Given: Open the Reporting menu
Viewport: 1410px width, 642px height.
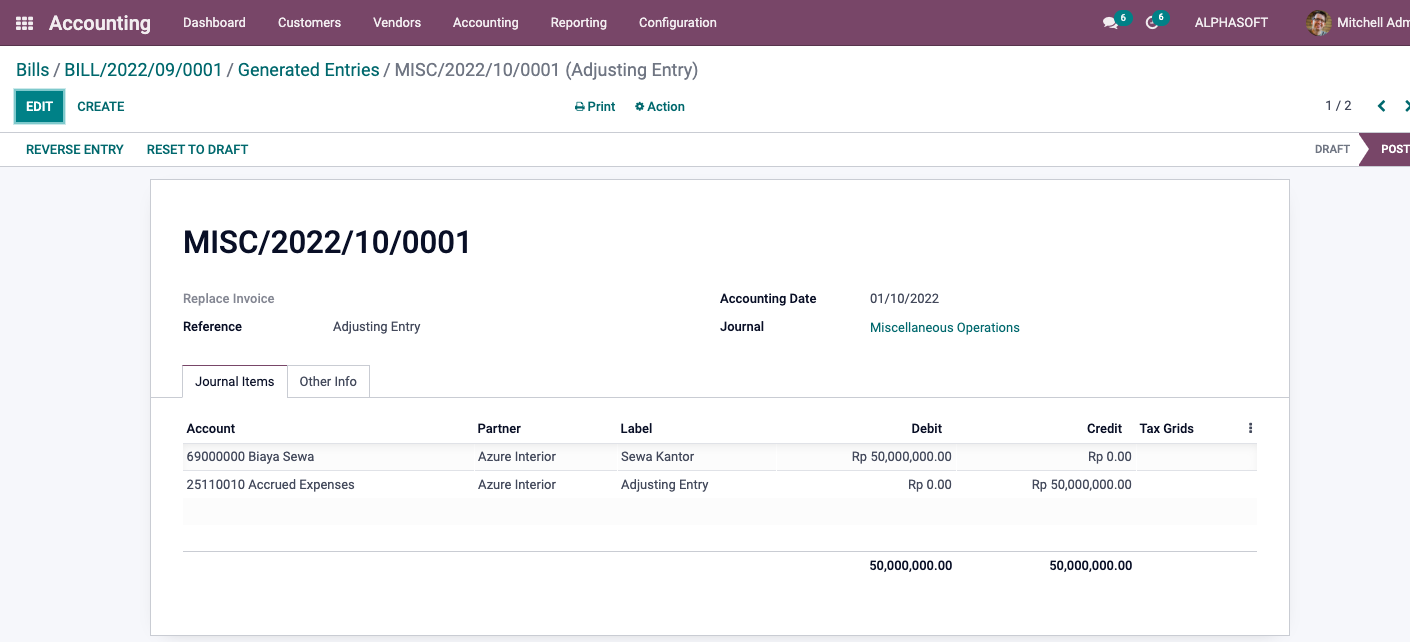Looking at the screenshot, I should point(578,23).
